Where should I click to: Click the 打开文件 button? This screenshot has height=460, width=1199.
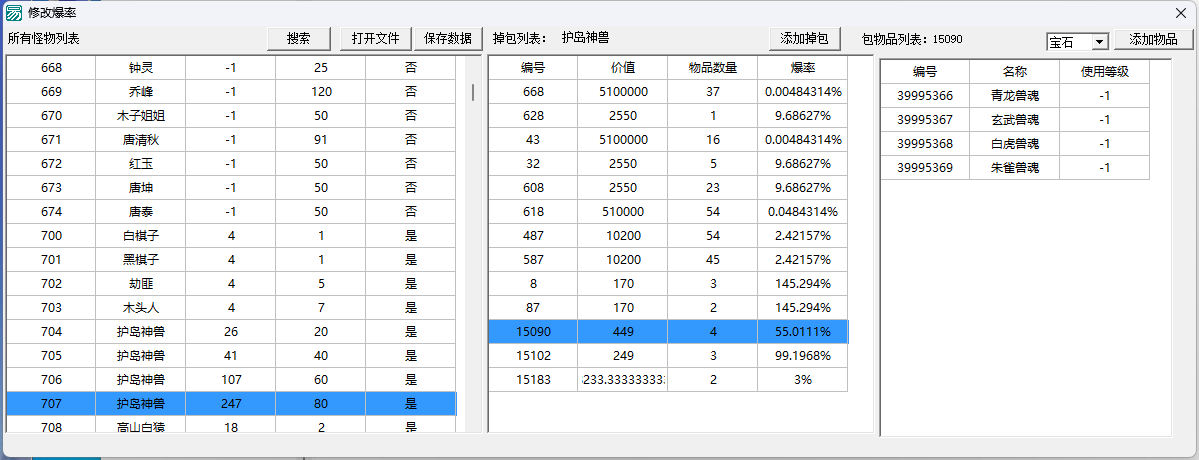pyautogui.click(x=375, y=39)
